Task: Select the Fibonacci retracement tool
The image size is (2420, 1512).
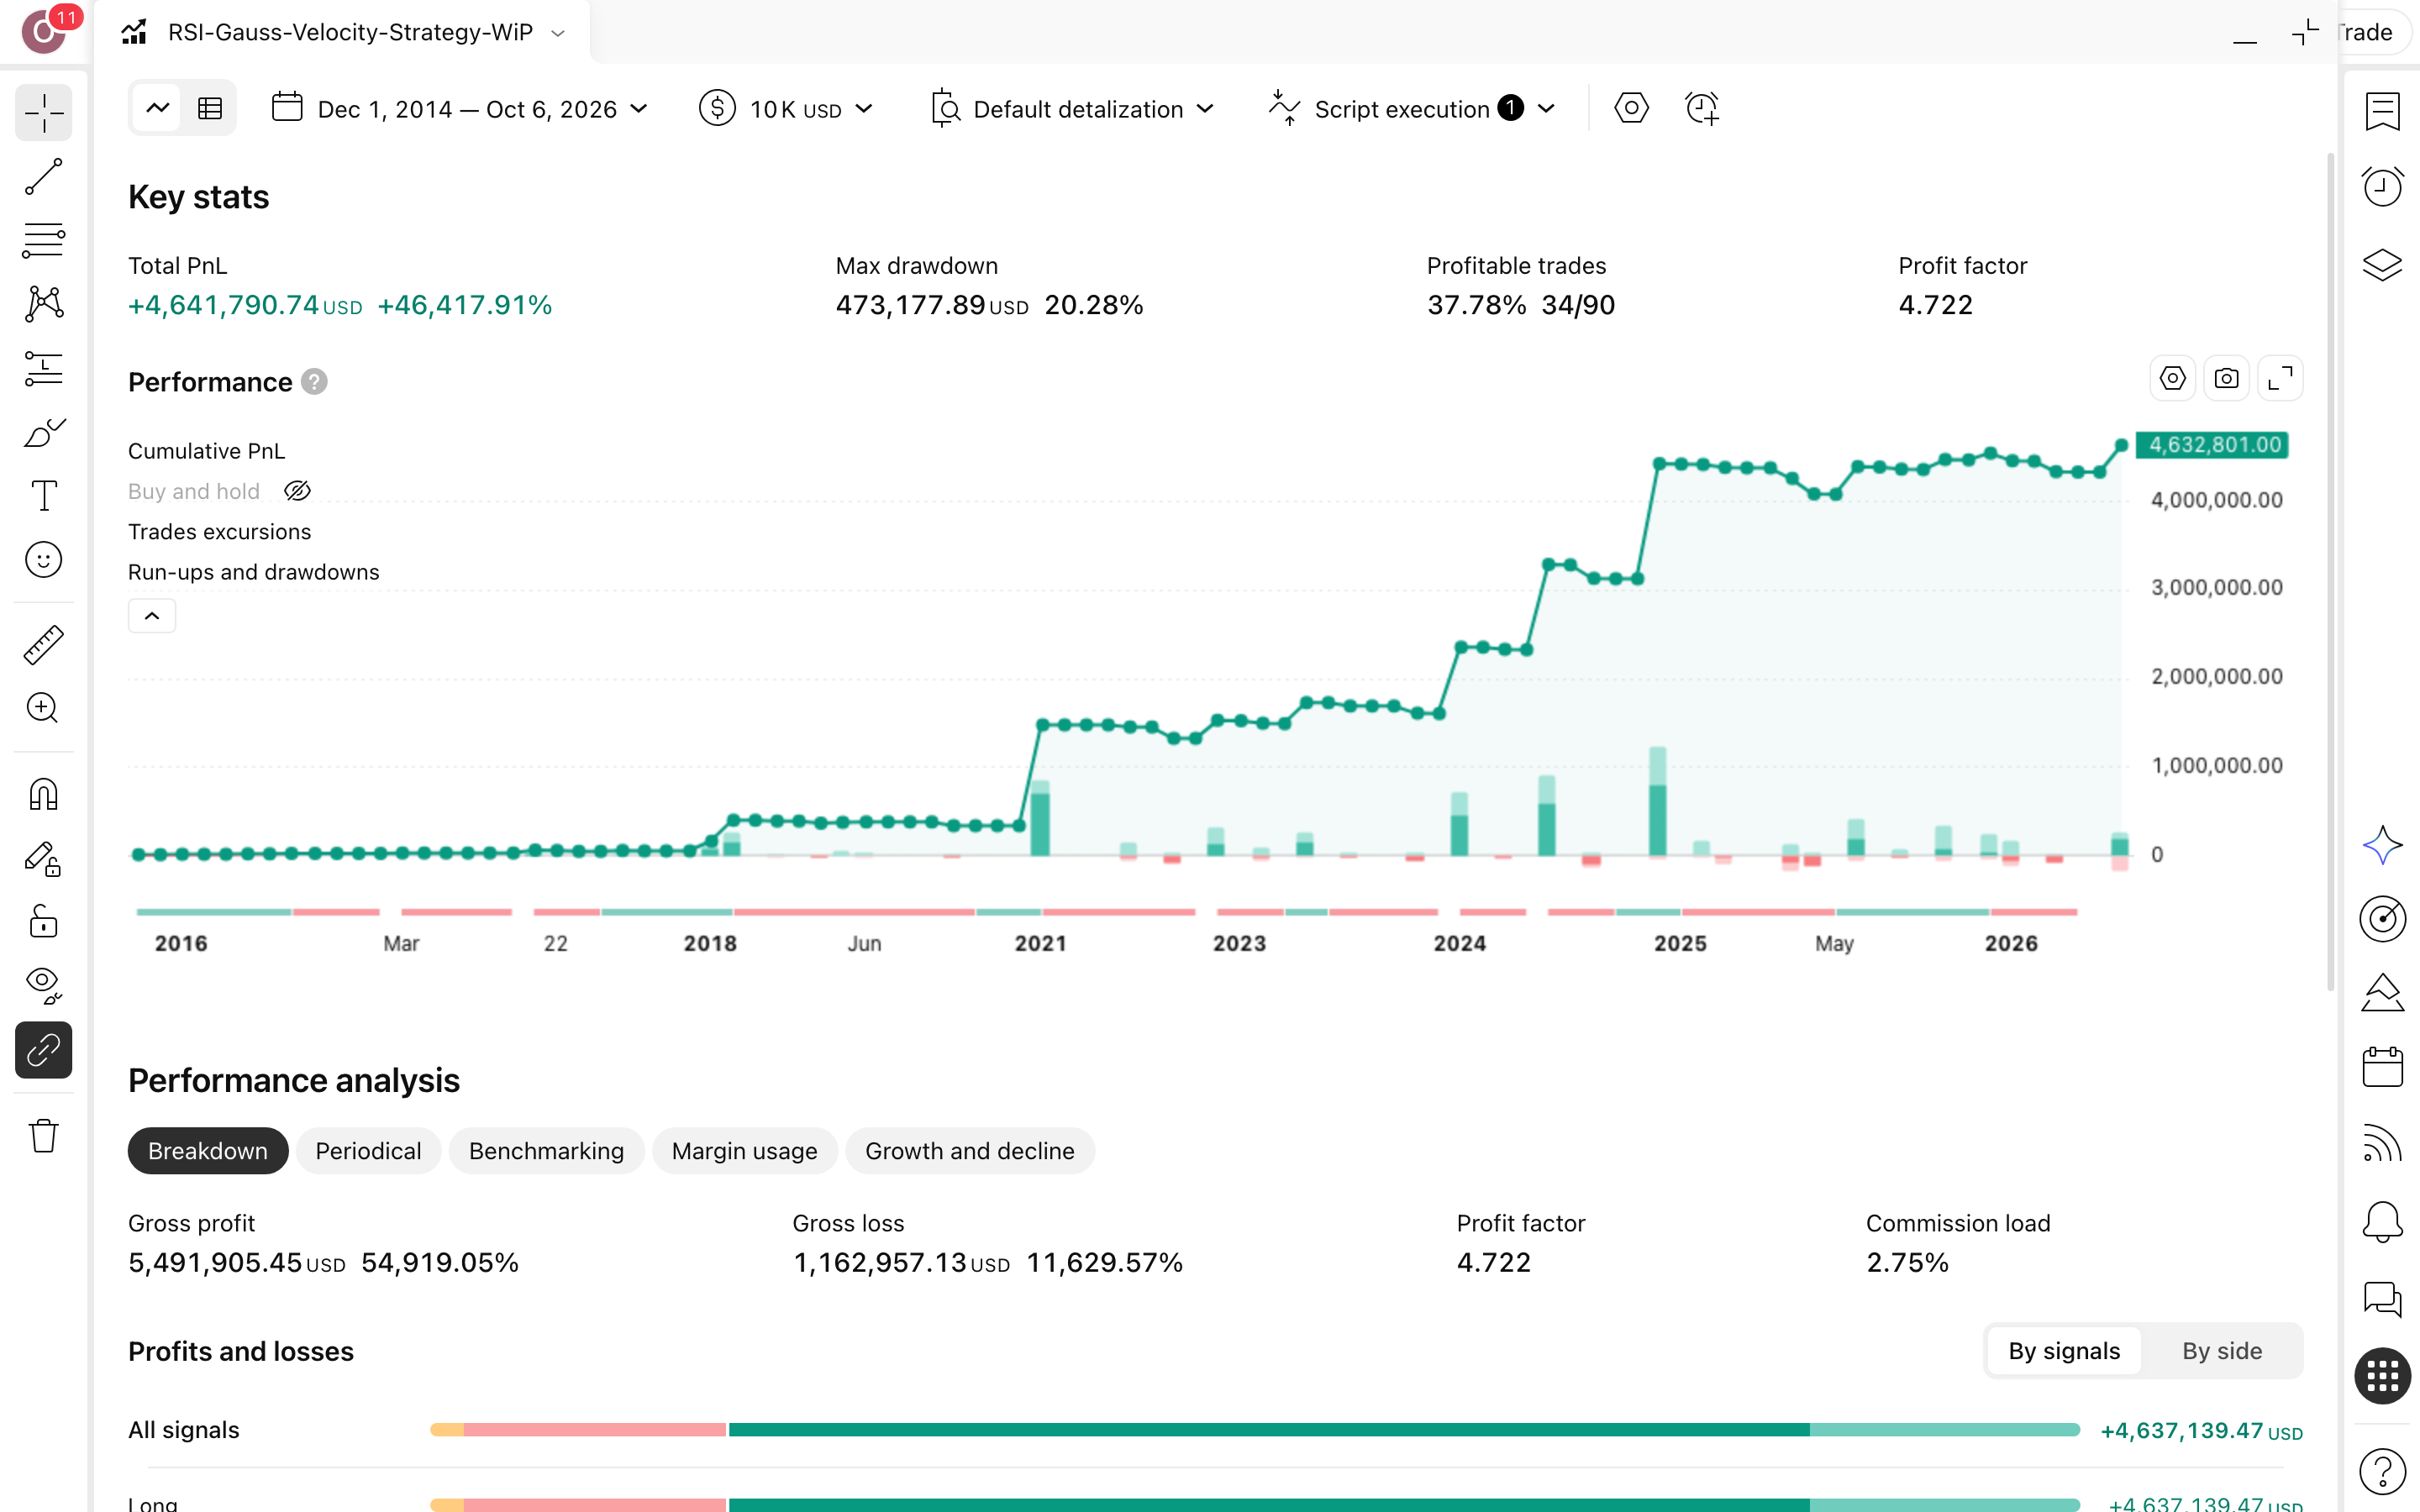Action: tap(43, 240)
